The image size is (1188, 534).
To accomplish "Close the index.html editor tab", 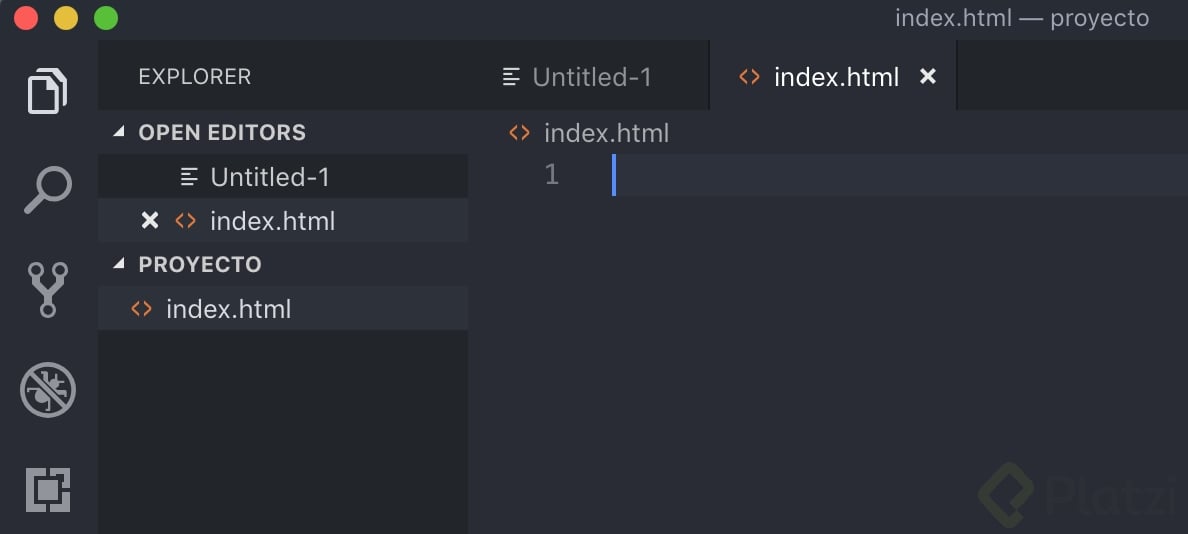I will pos(928,76).
